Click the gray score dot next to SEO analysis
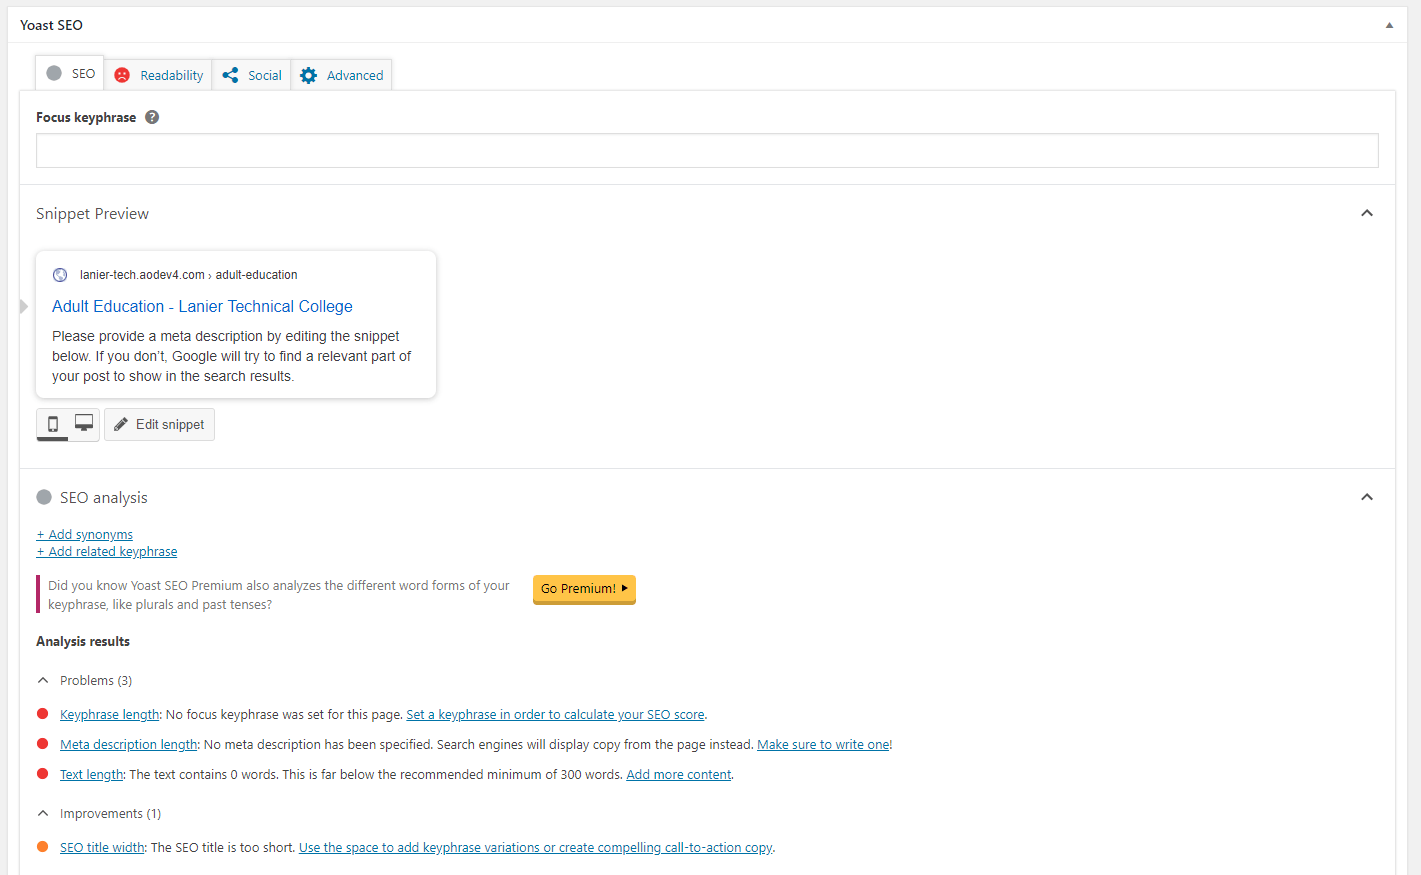 pos(44,497)
